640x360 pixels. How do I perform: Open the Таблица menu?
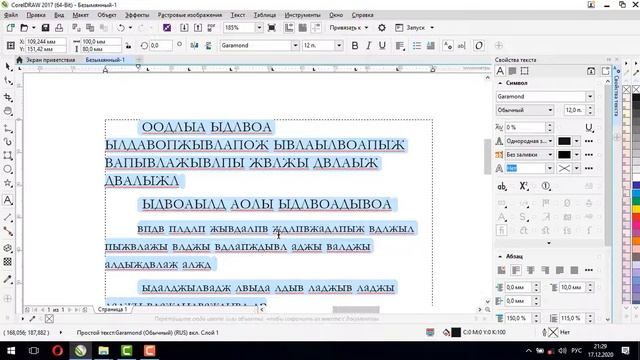[264, 15]
